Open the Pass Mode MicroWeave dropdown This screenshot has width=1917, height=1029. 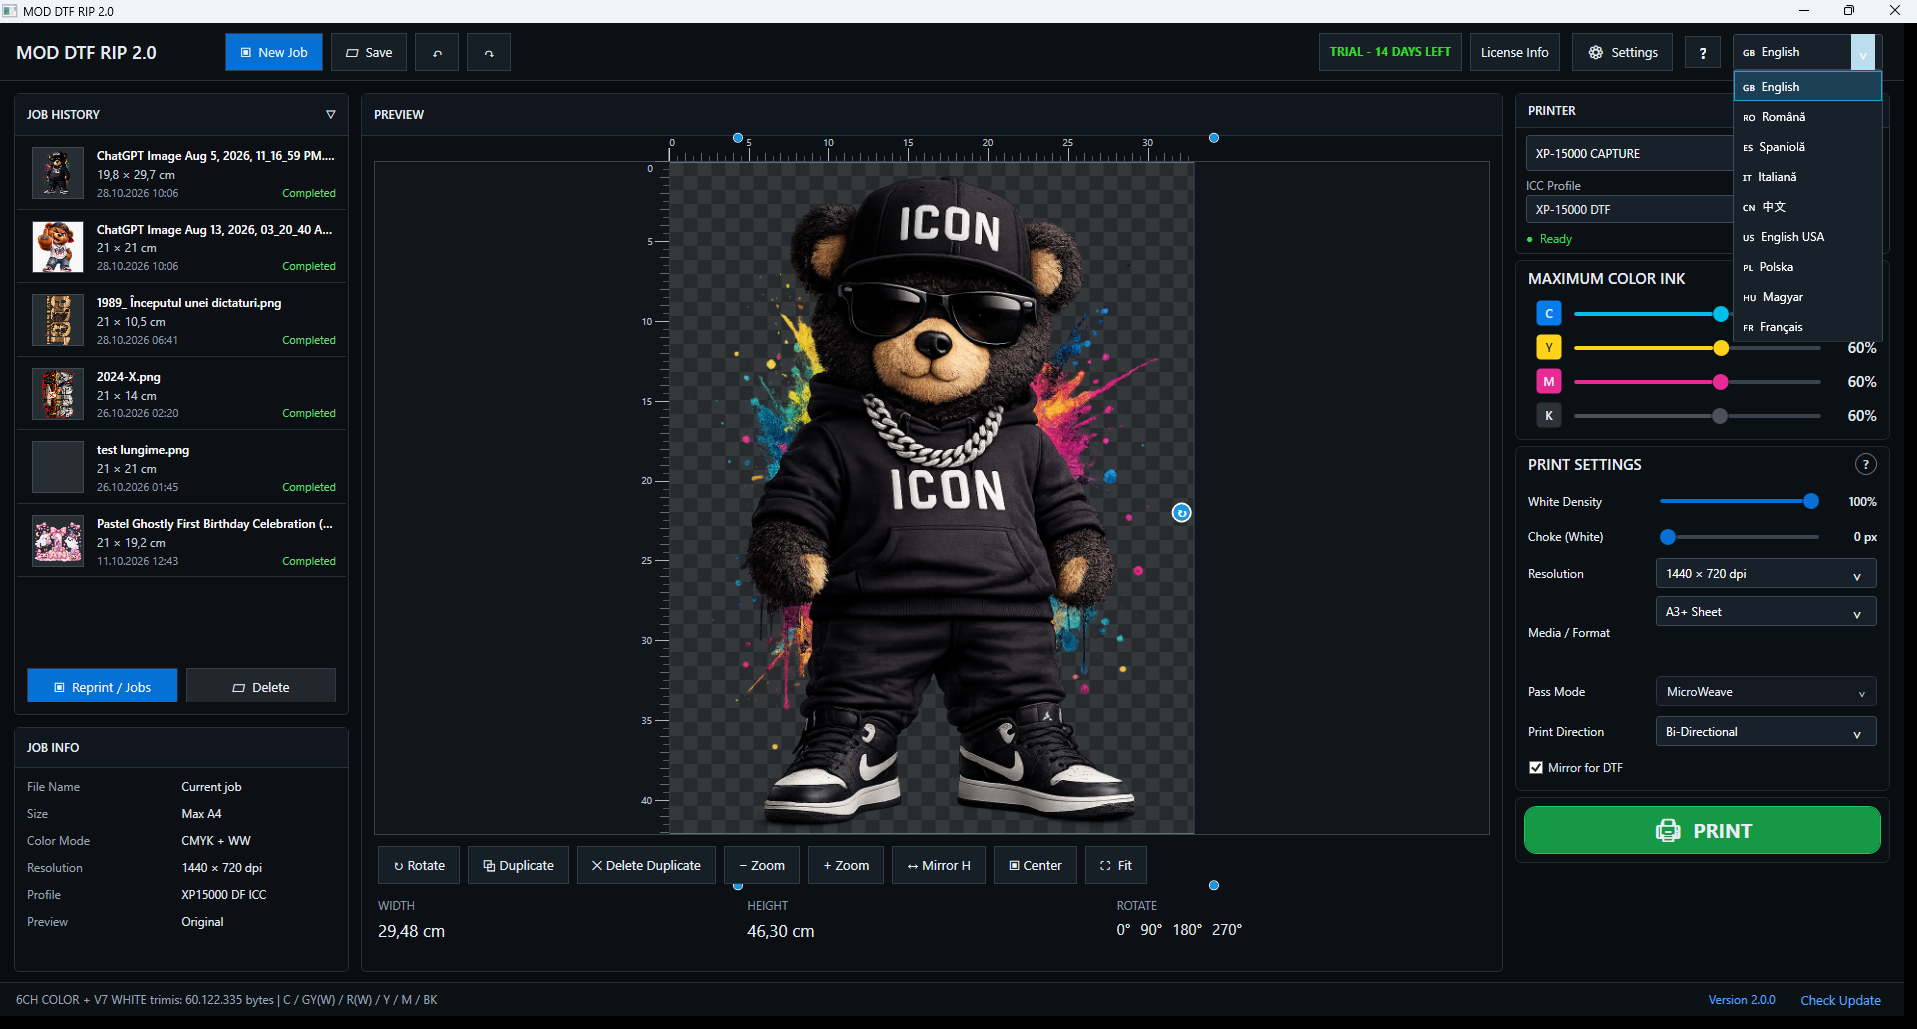(1766, 692)
